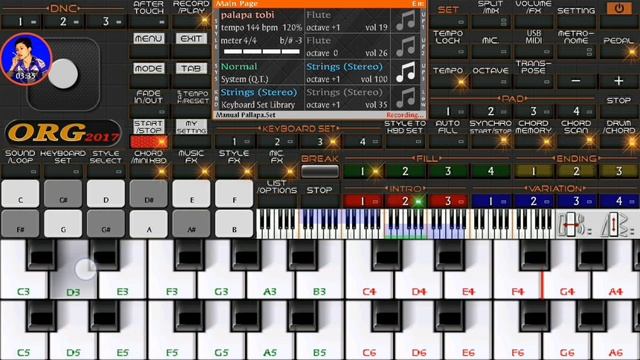Image resolution: width=640 pixels, height=360 pixels.
Task: Toggle Synchro Start/Stop
Action: [x=490, y=141]
